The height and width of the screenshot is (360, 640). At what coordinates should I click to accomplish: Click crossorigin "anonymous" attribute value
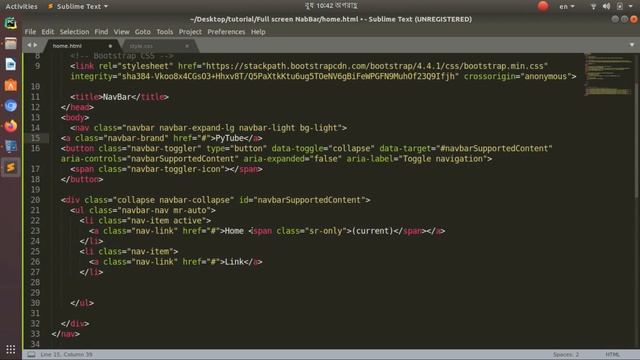click(545, 76)
